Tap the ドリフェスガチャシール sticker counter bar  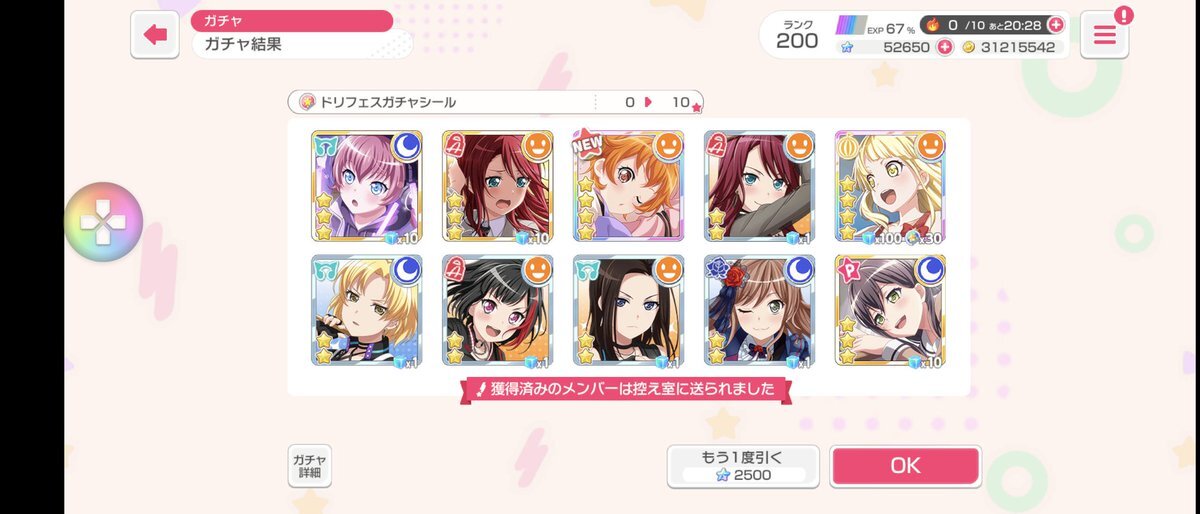496,102
